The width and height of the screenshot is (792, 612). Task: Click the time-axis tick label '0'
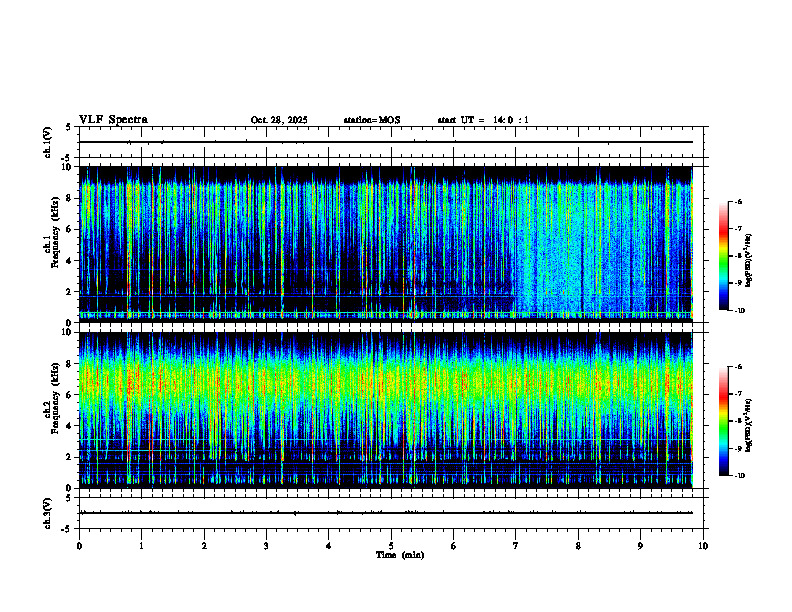[x=79, y=546]
